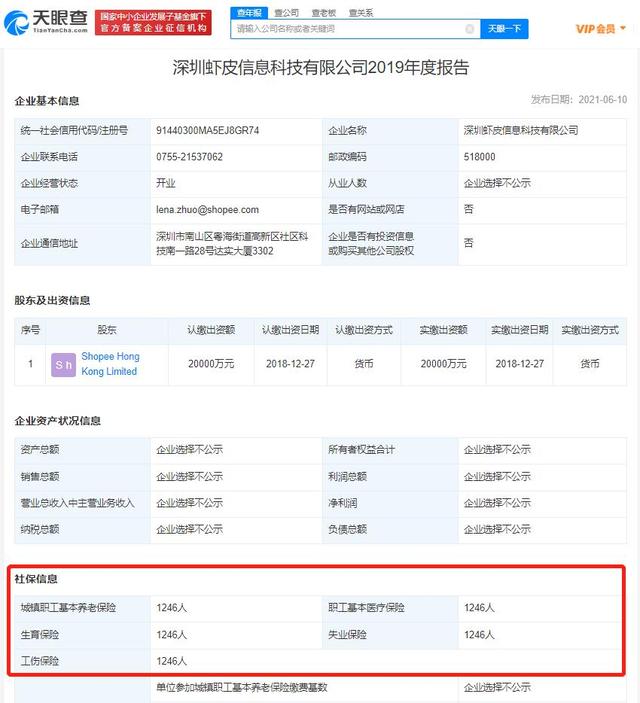Click the 企业基本信息 section heading
The height and width of the screenshot is (703, 640).
coord(47,101)
